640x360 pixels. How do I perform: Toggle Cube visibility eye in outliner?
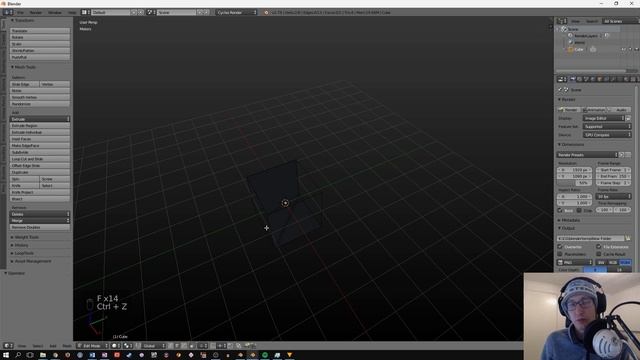[x=623, y=49]
